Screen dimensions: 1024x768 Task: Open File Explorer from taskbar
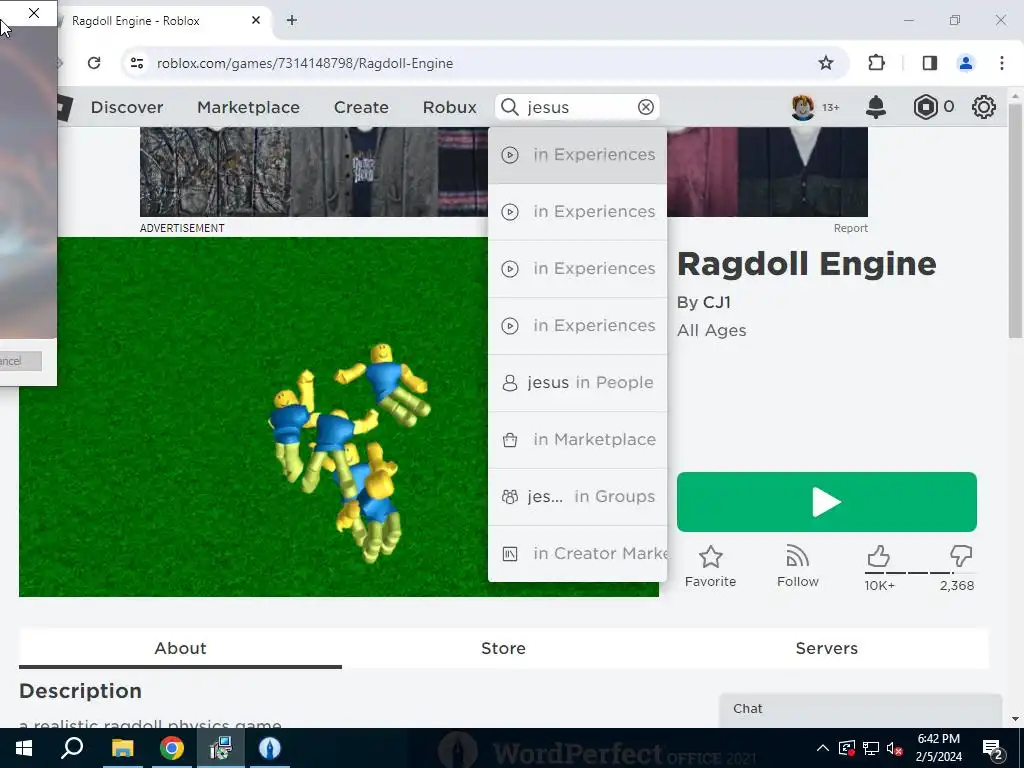(x=122, y=748)
